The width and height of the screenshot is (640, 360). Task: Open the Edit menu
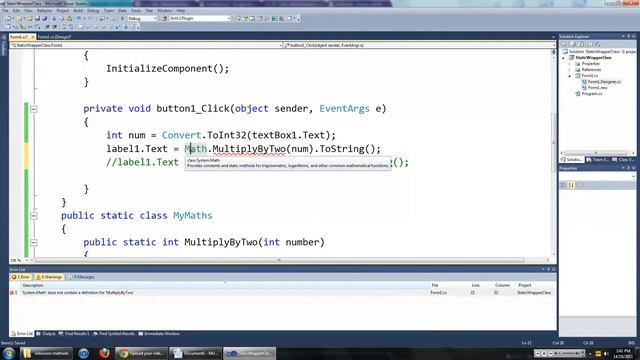tap(16, 11)
